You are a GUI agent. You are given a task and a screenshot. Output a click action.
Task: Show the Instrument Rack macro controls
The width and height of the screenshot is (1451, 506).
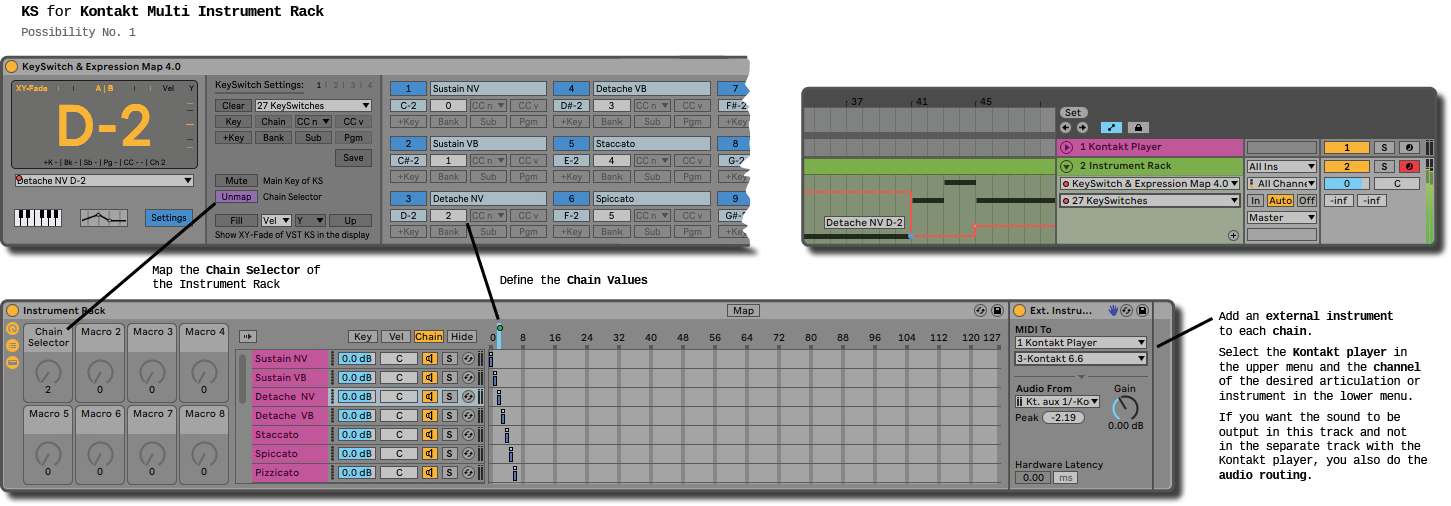tap(12, 328)
